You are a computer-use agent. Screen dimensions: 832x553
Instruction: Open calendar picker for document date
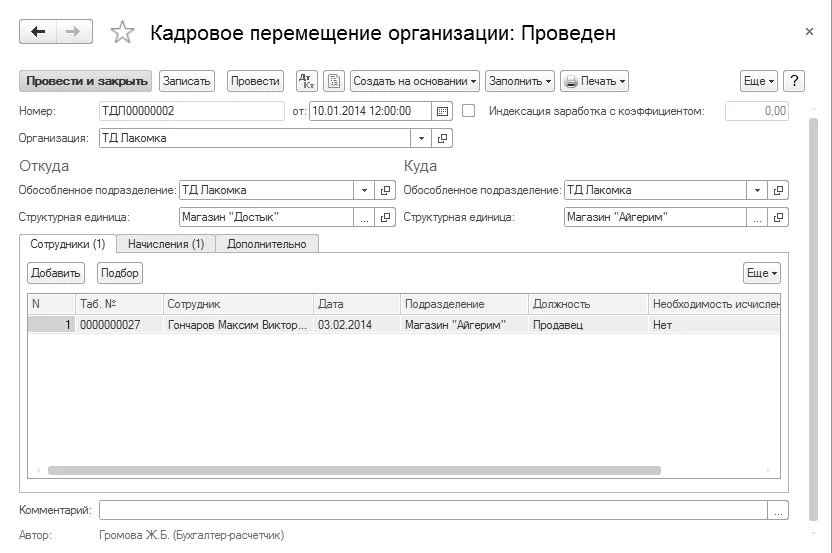(x=442, y=111)
